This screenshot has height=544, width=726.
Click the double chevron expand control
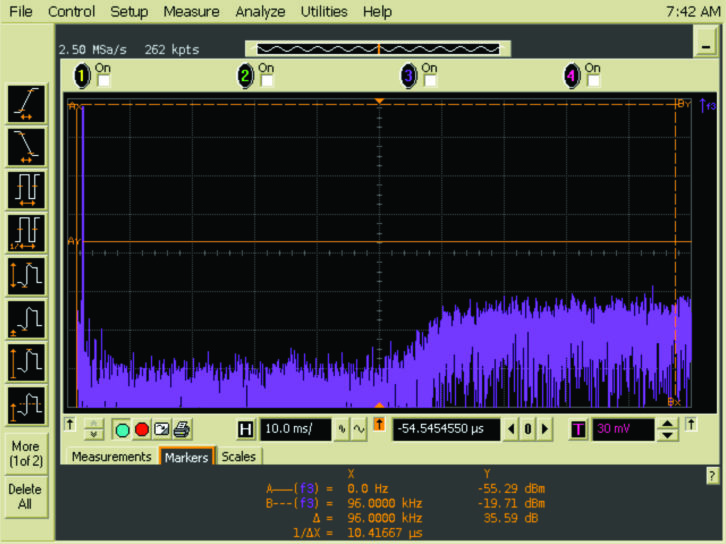pyautogui.click(x=94, y=429)
